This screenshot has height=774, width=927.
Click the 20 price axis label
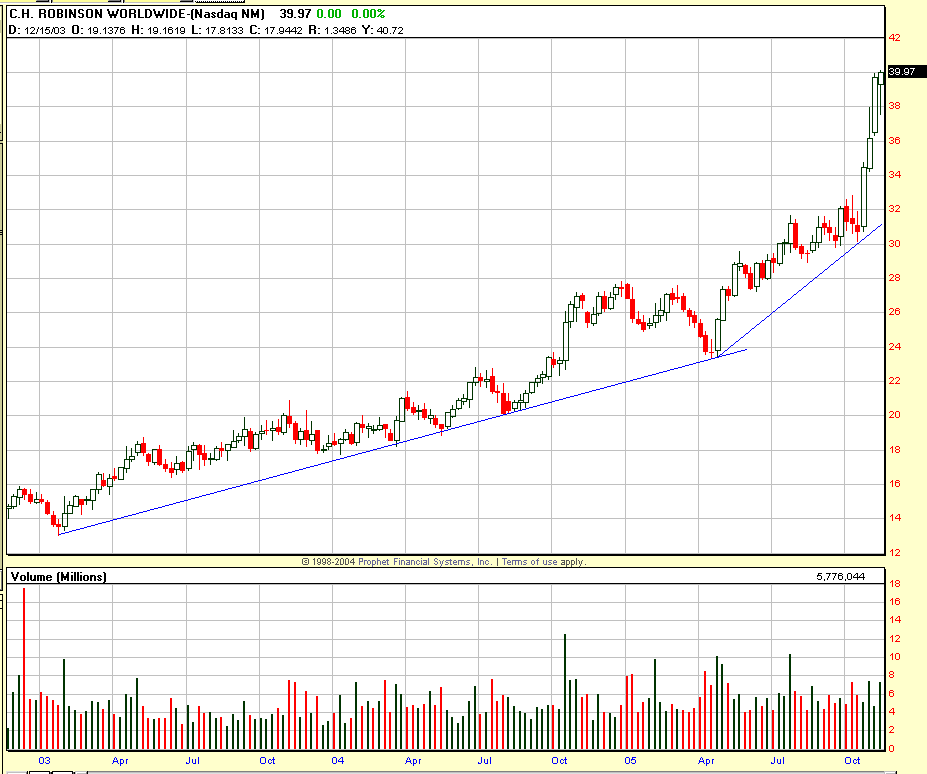[x=894, y=414]
